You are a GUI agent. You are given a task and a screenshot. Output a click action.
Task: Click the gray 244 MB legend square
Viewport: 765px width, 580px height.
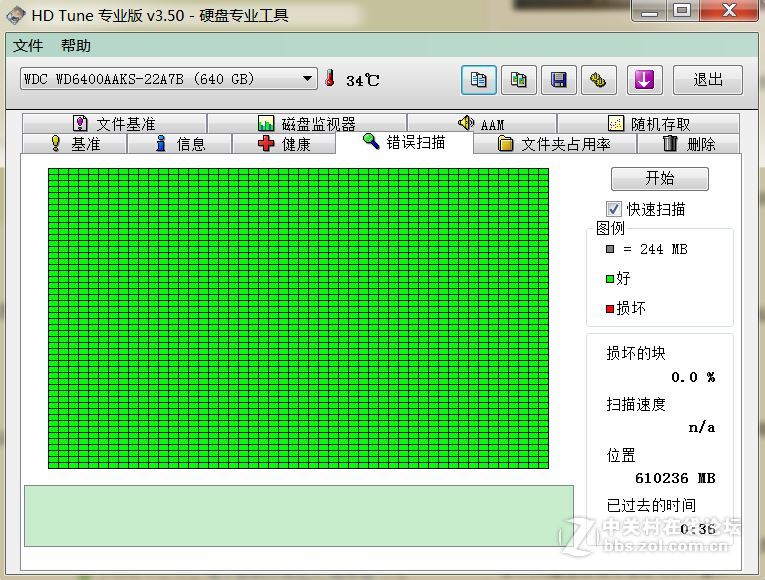point(610,249)
